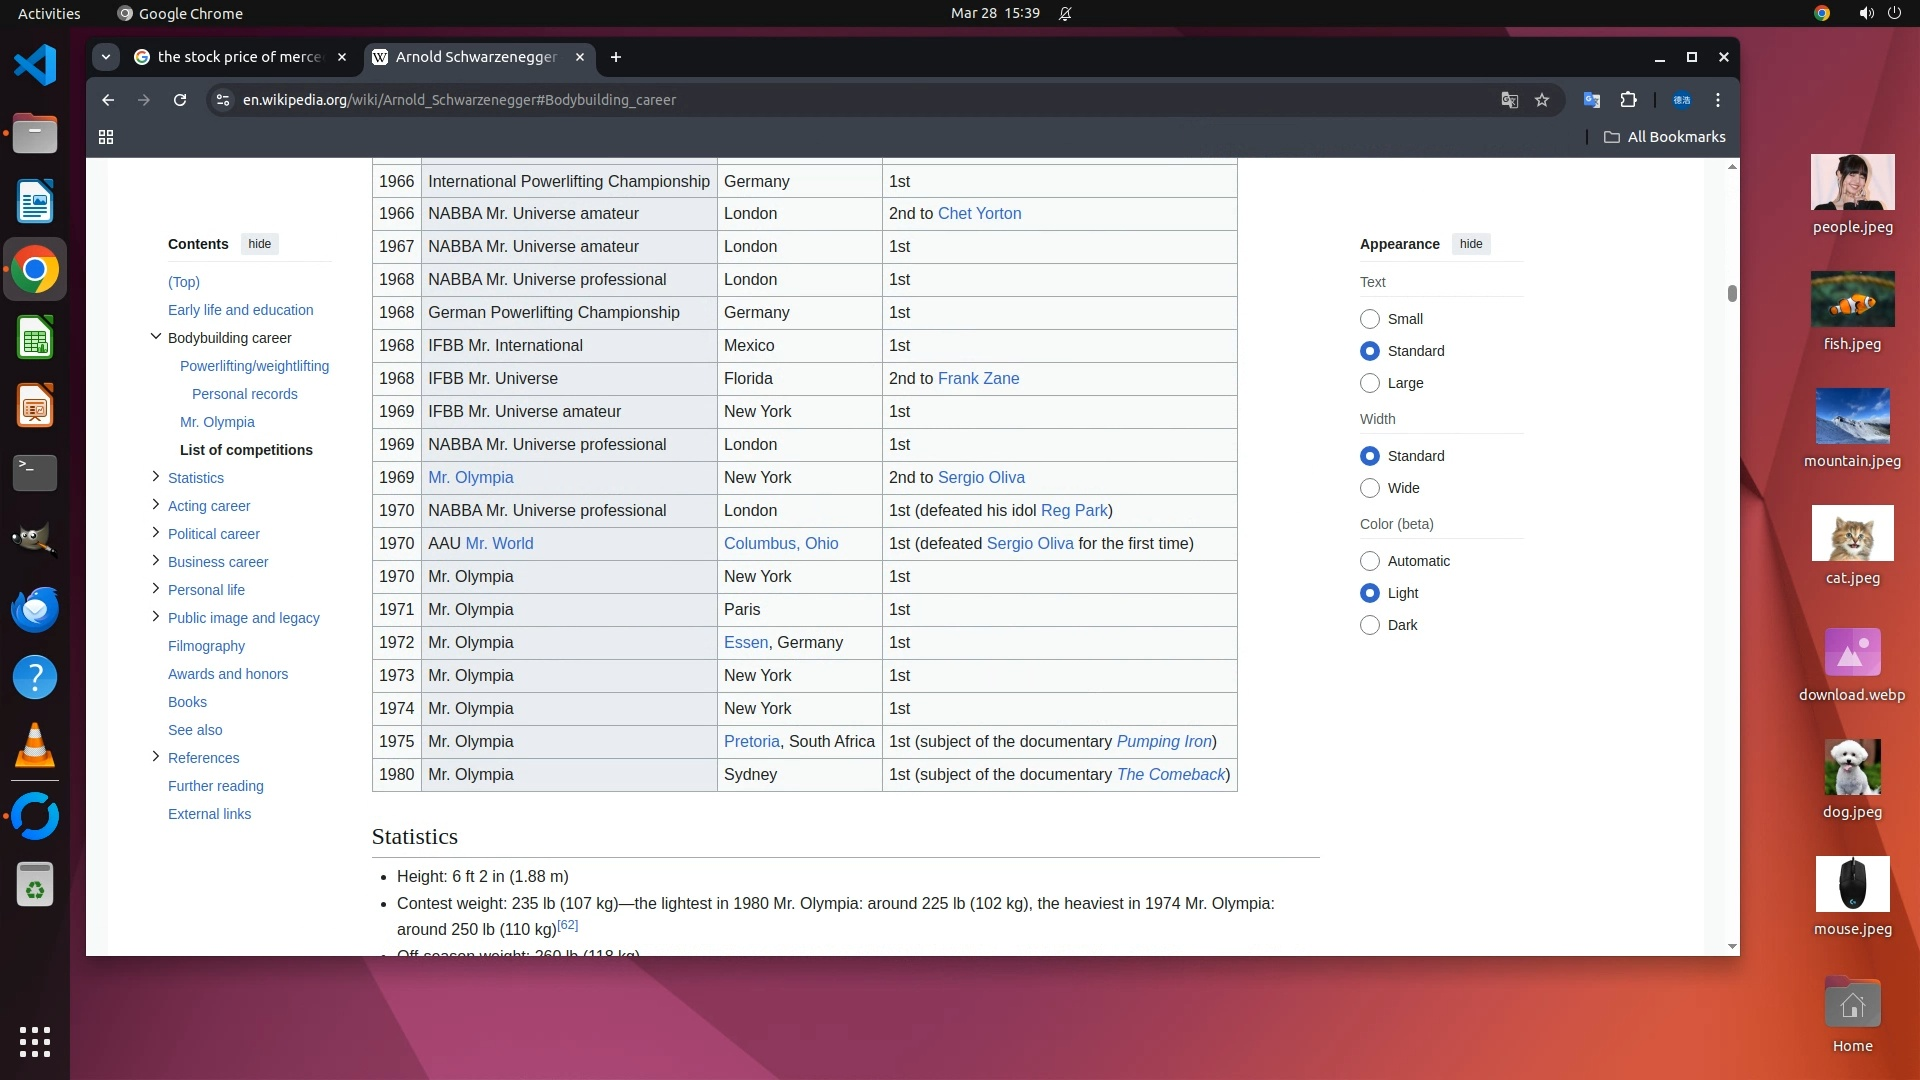Hide the Appearance panel
This screenshot has height=1080, width=1920.
pyautogui.click(x=1470, y=244)
